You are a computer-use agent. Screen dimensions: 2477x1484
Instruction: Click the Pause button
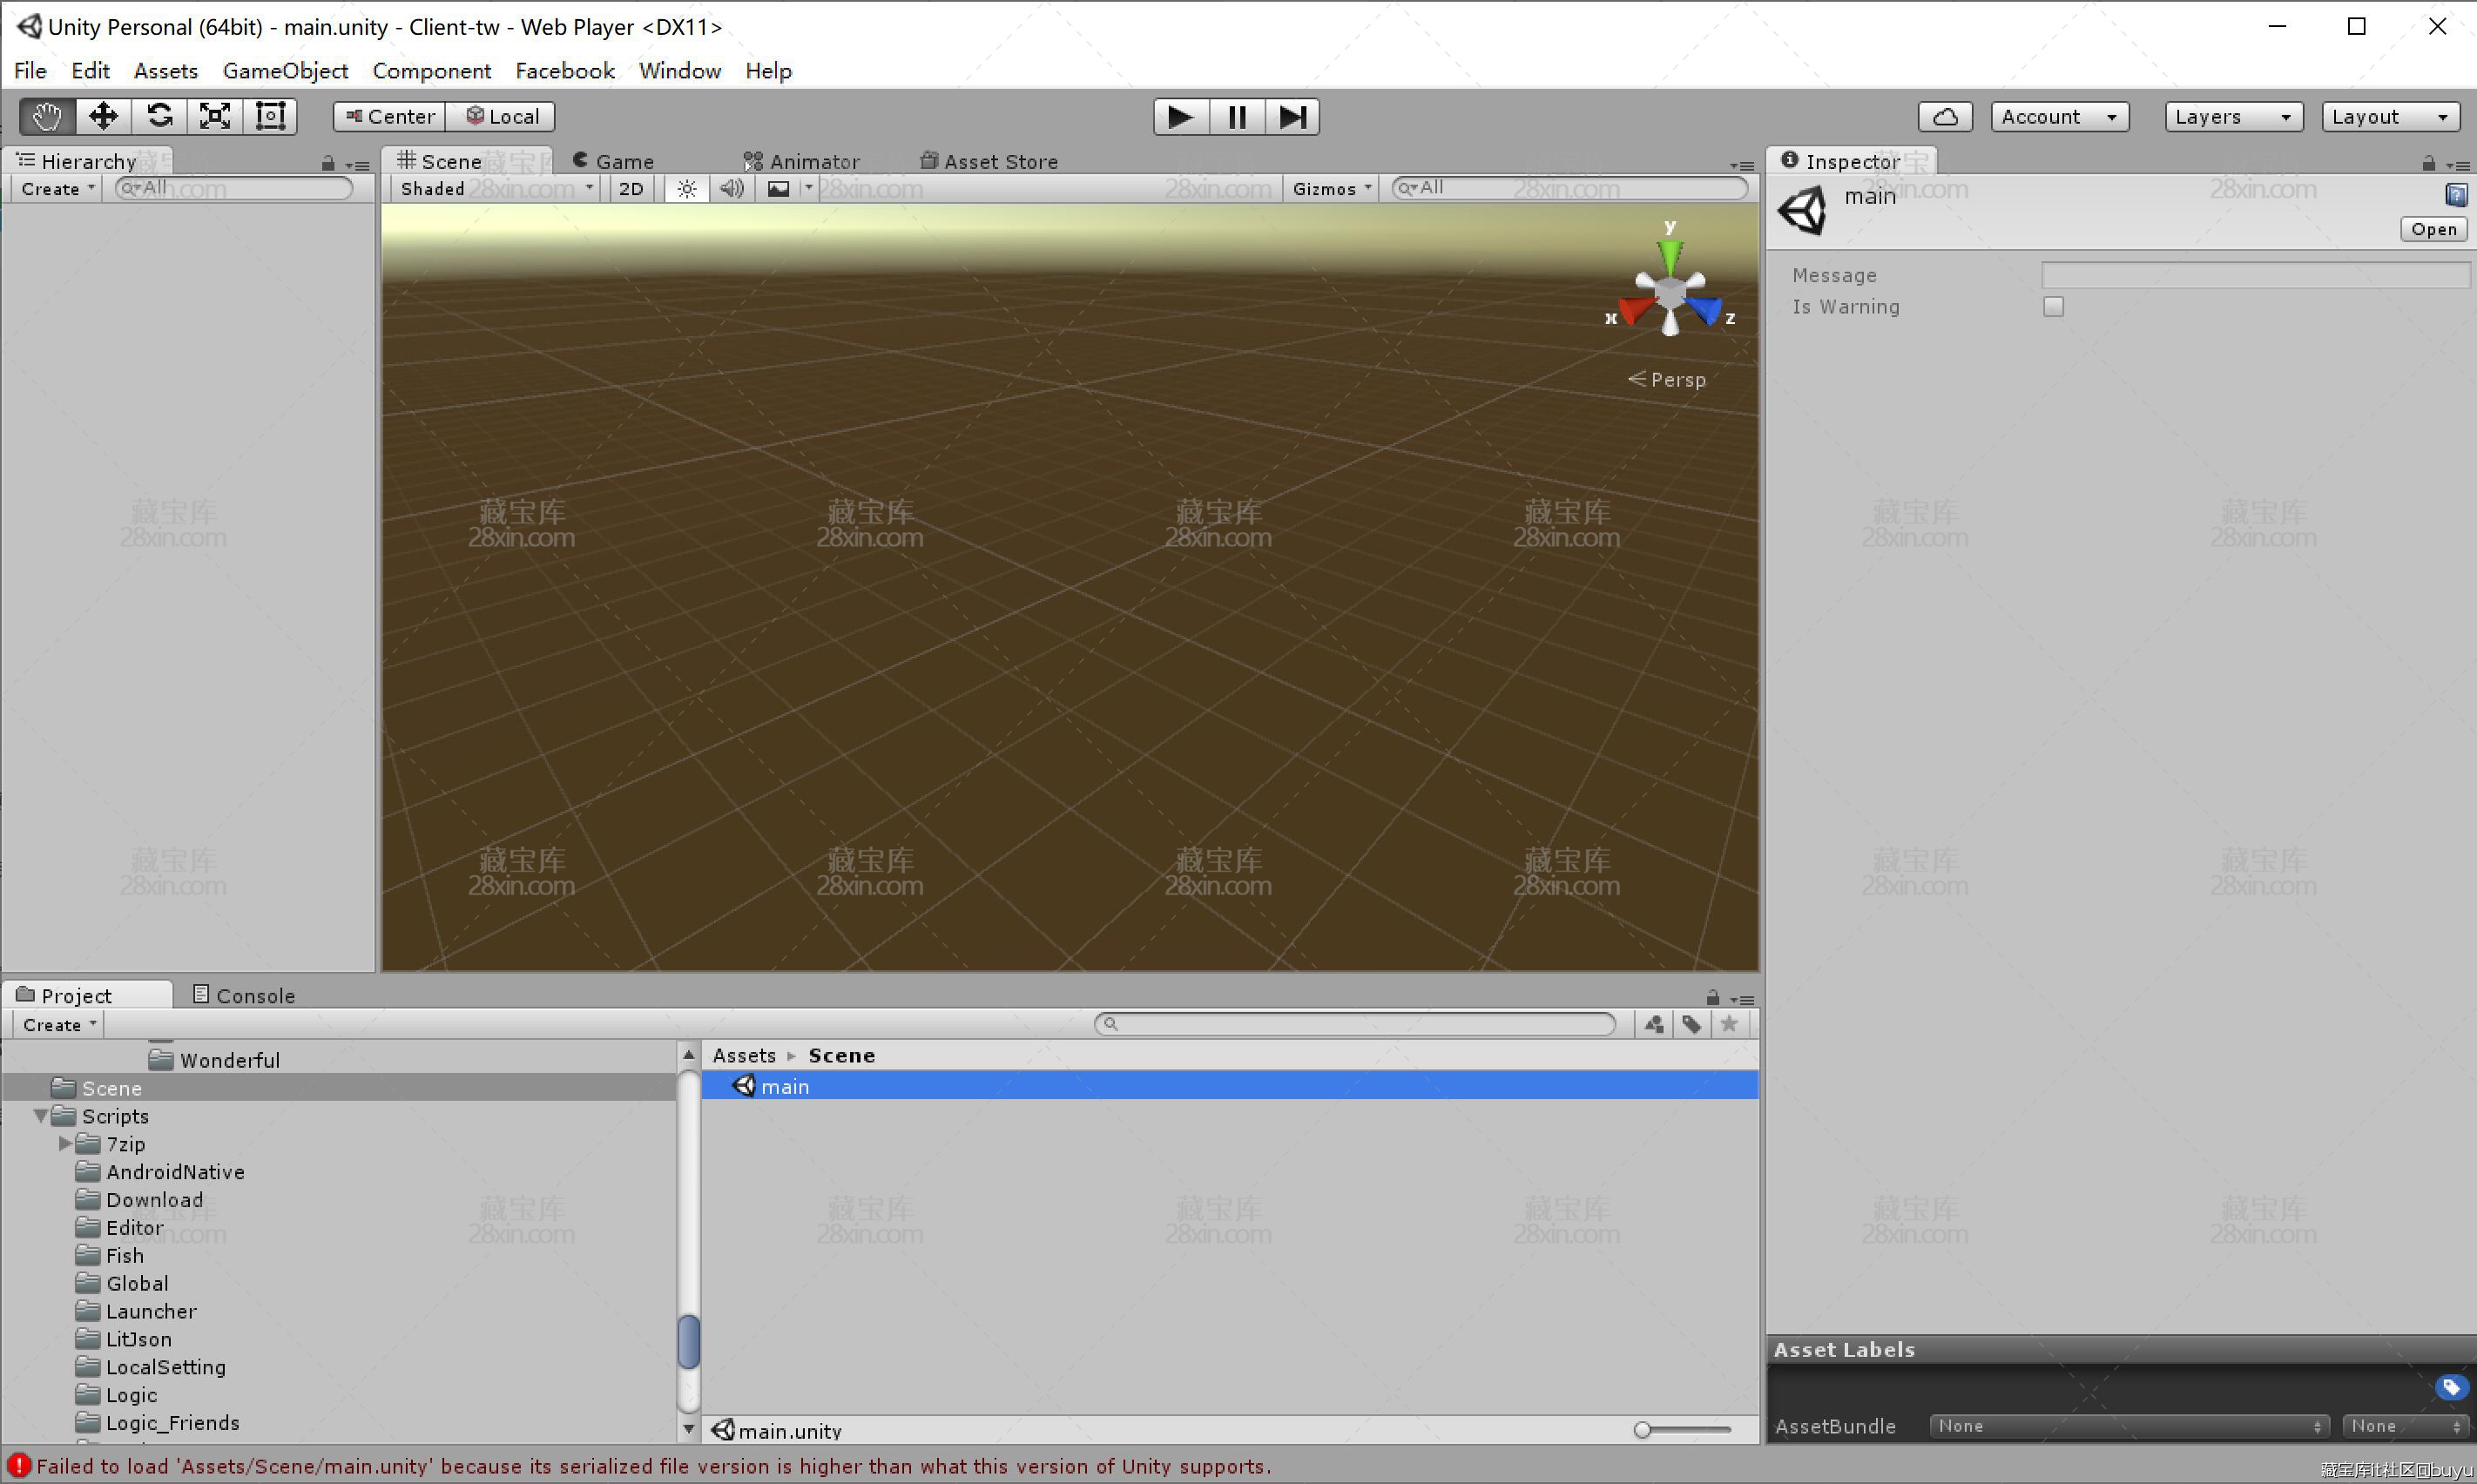(x=1237, y=117)
